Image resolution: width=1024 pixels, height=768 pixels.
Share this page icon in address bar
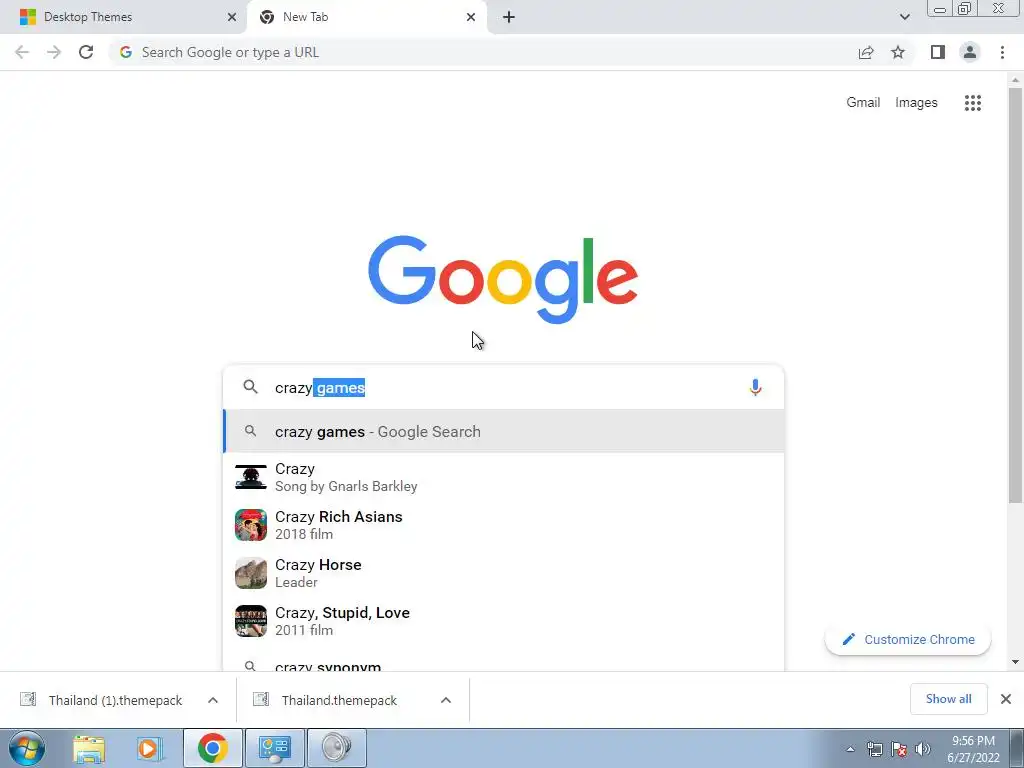866,52
